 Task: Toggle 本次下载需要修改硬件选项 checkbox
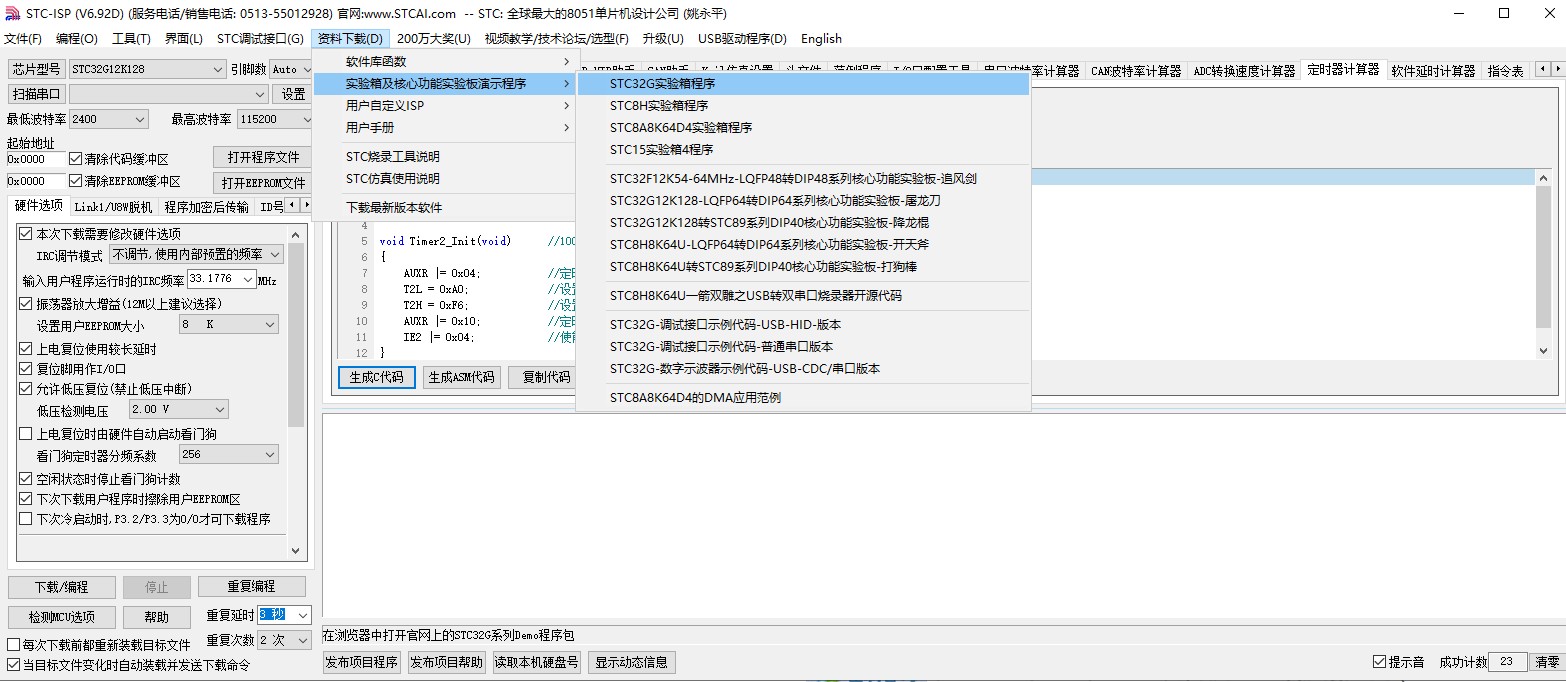tap(26, 234)
